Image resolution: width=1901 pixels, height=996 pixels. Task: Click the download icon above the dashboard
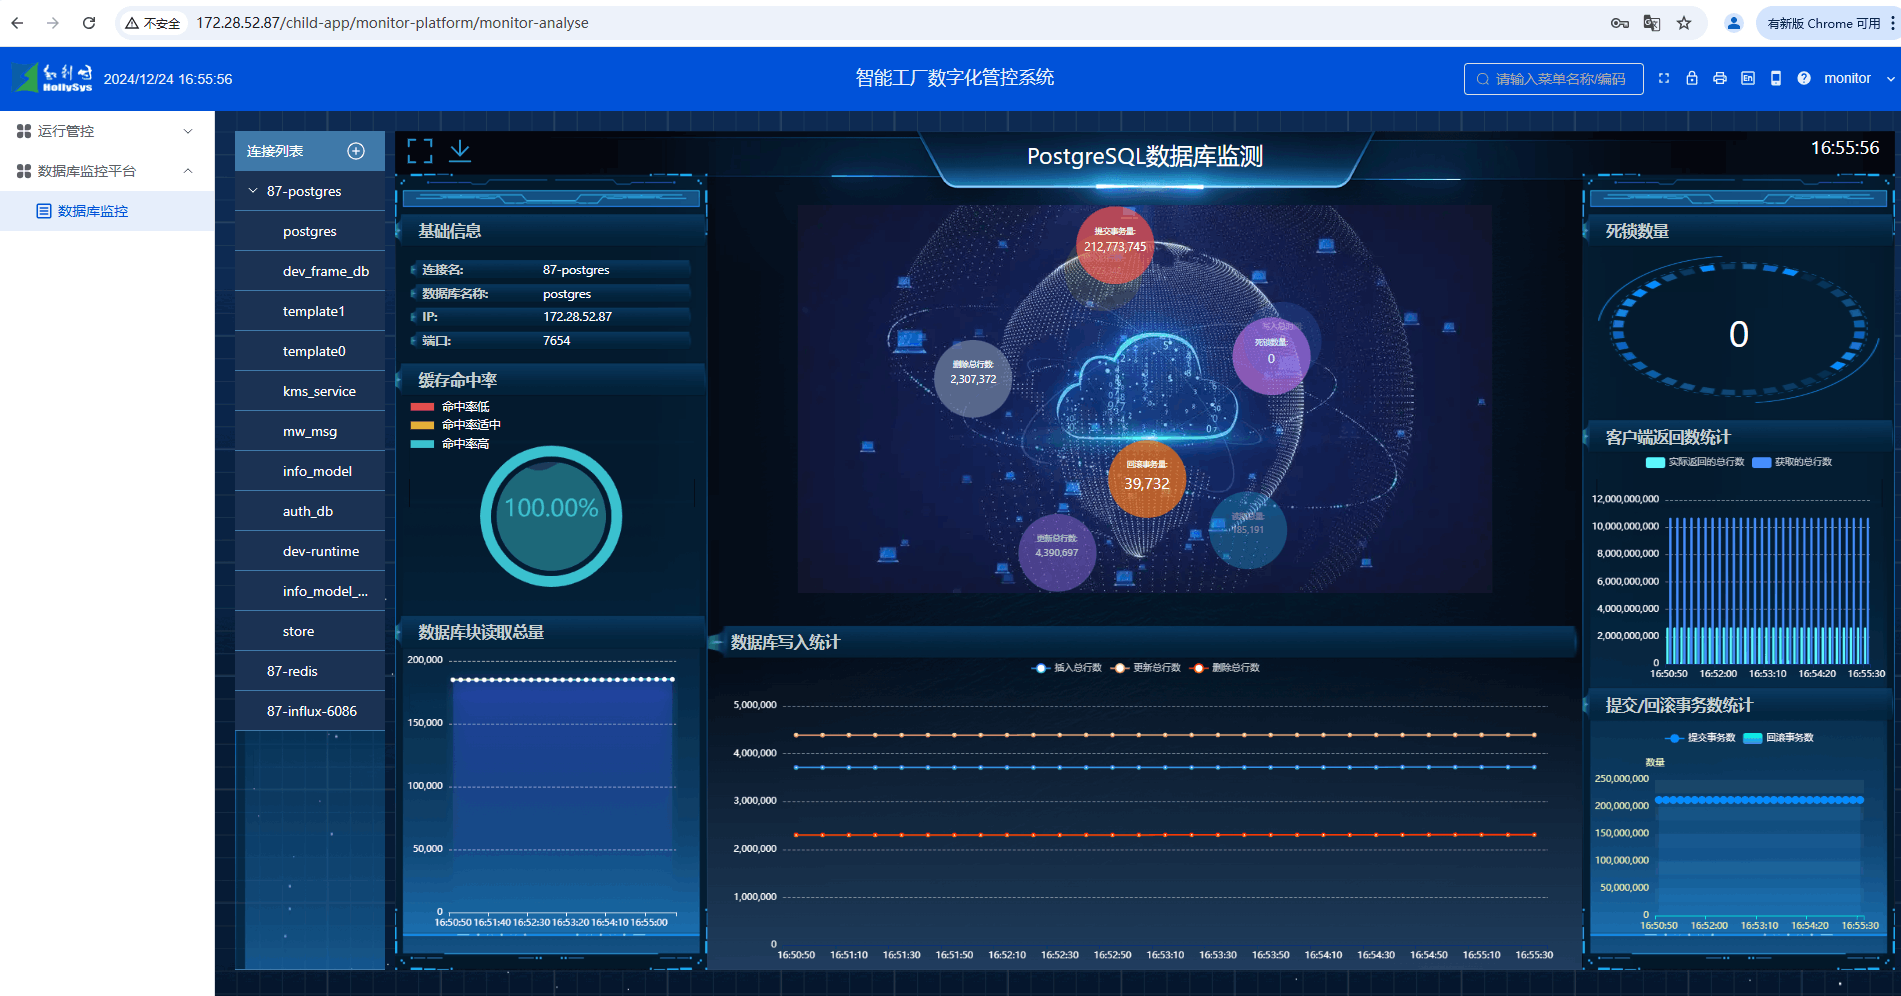coord(460,151)
